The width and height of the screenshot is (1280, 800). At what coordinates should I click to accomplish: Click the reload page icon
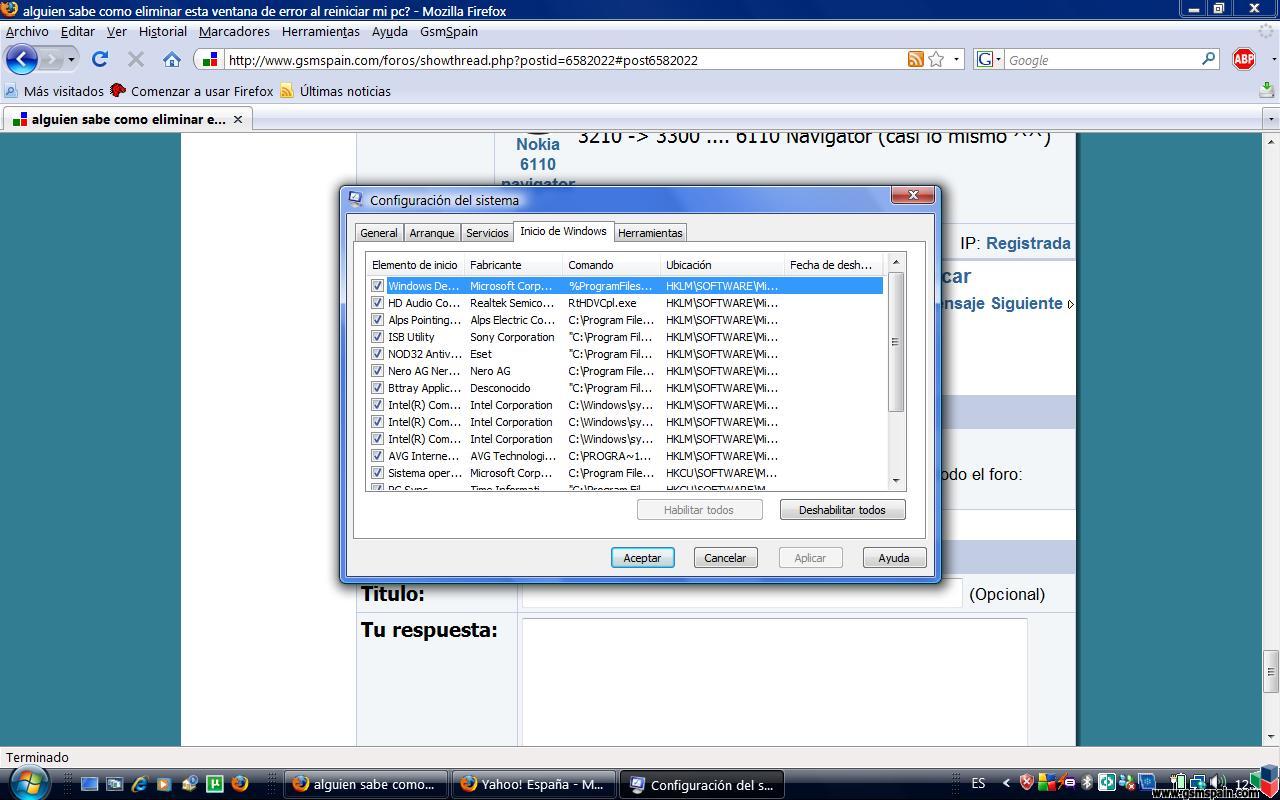(100, 60)
